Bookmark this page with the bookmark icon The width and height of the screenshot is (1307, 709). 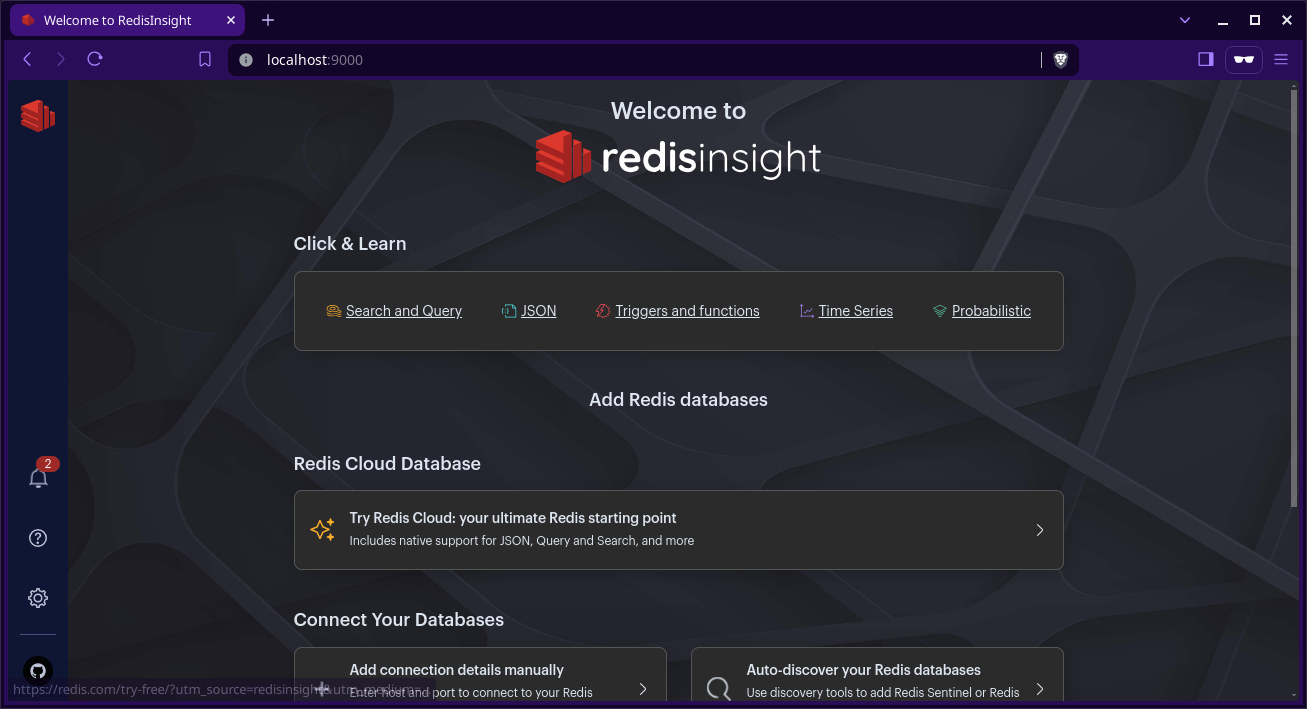205,60
